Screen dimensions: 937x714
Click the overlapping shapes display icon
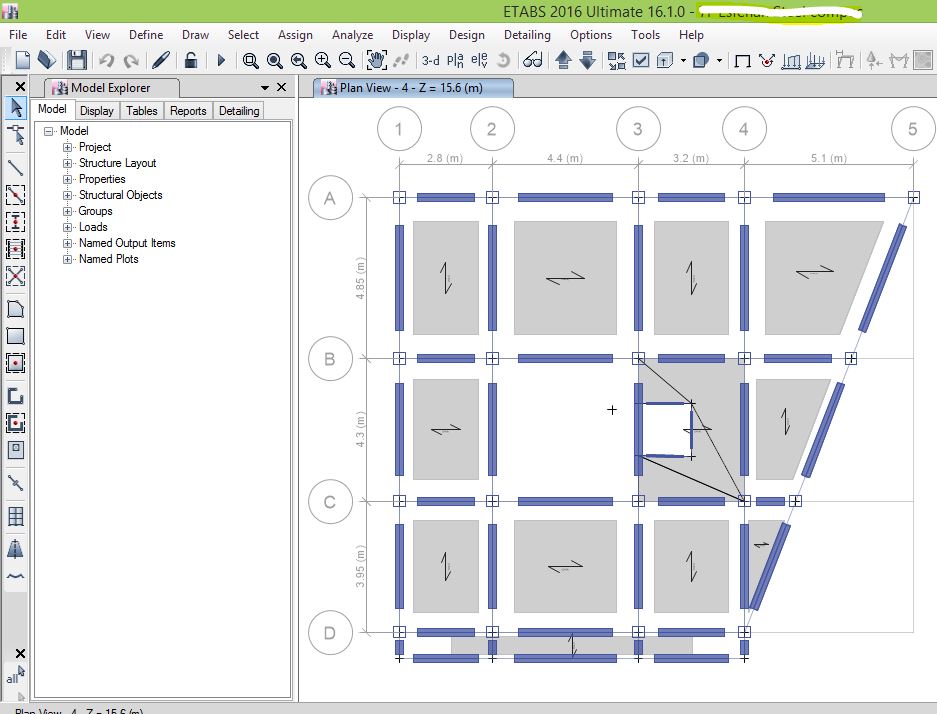point(700,60)
